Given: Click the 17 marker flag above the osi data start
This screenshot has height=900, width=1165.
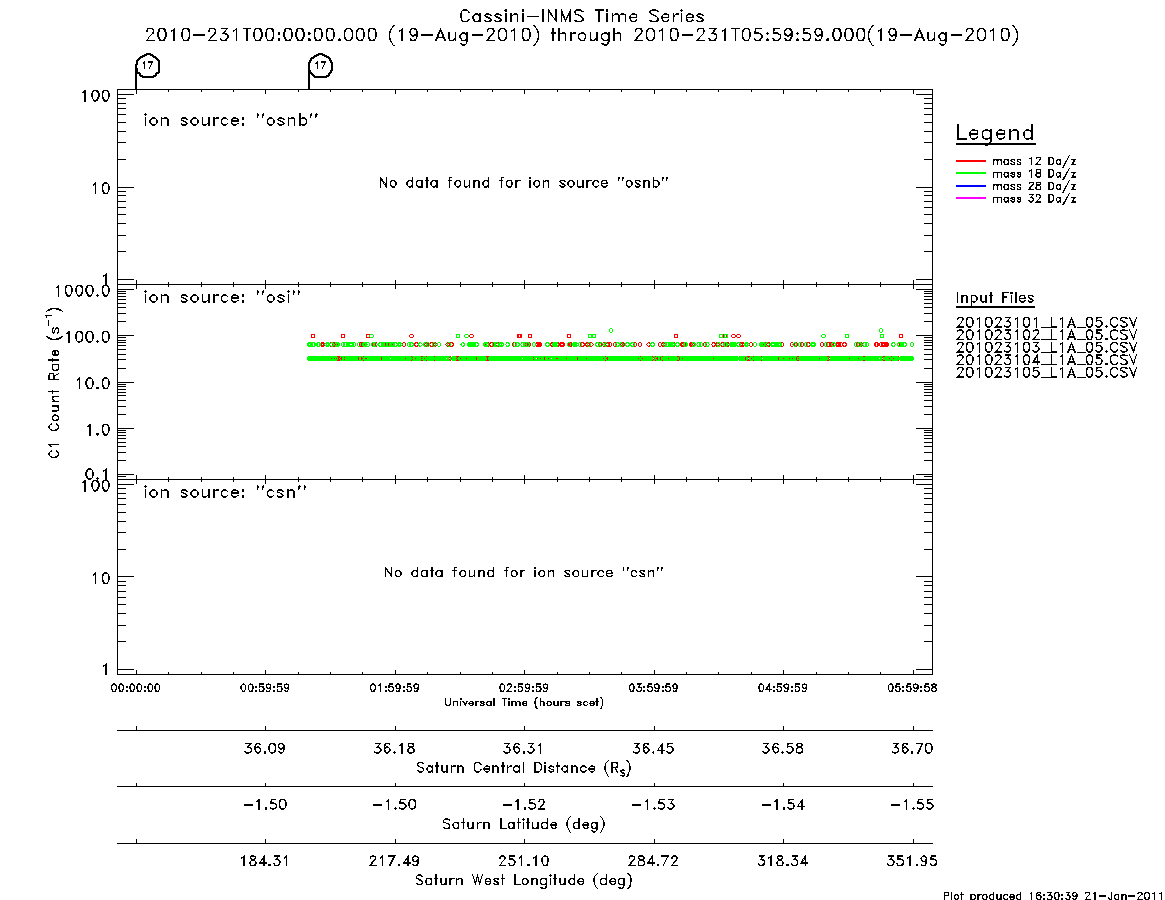Looking at the screenshot, I should point(320,65).
